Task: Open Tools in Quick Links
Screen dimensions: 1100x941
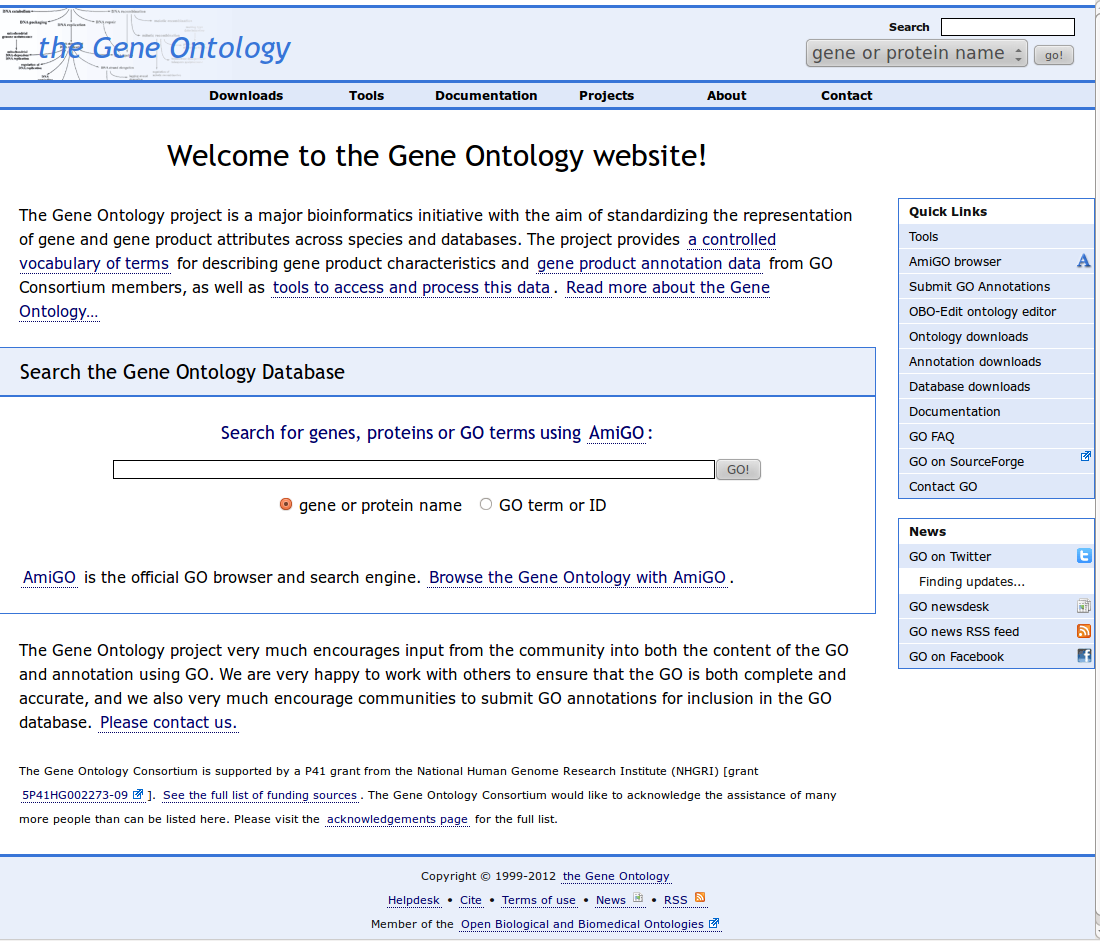Action: click(996, 236)
